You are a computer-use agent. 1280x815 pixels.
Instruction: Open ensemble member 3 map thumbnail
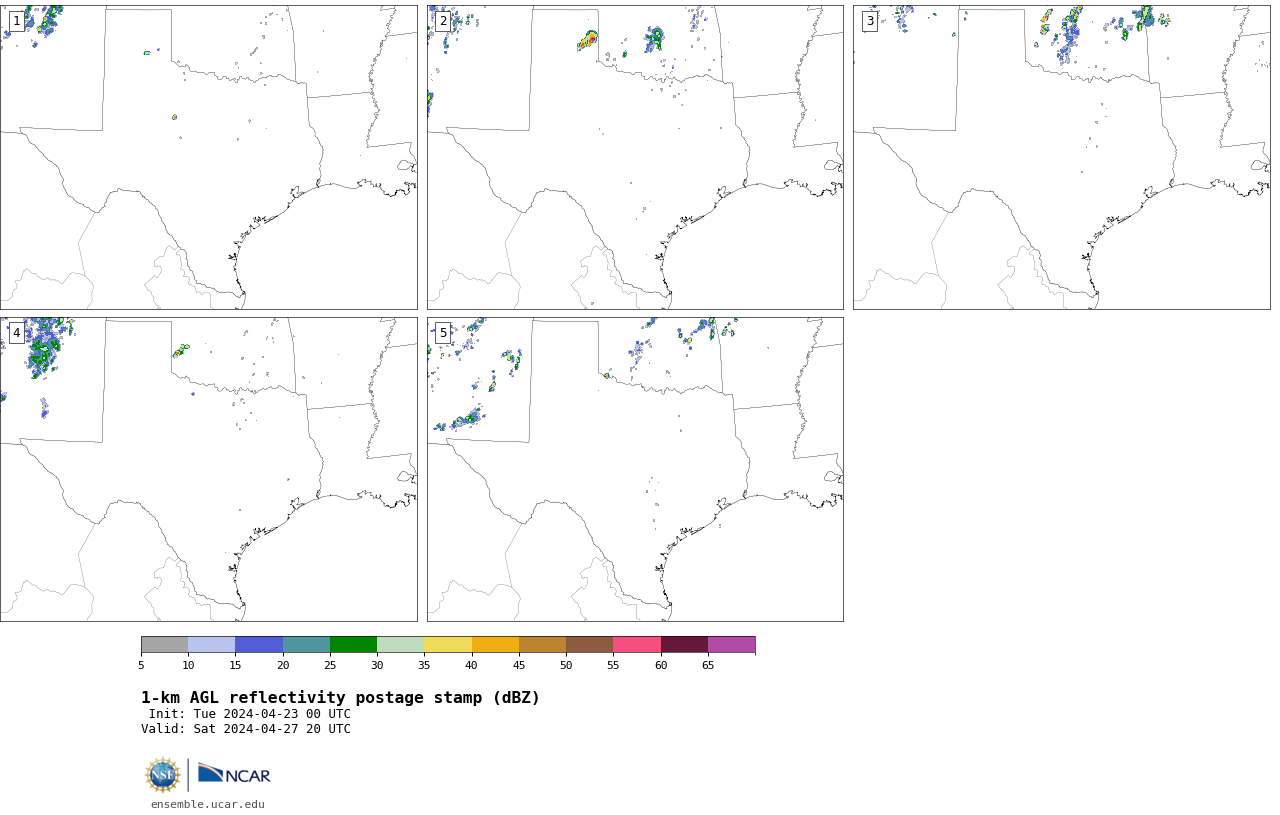point(1061,157)
